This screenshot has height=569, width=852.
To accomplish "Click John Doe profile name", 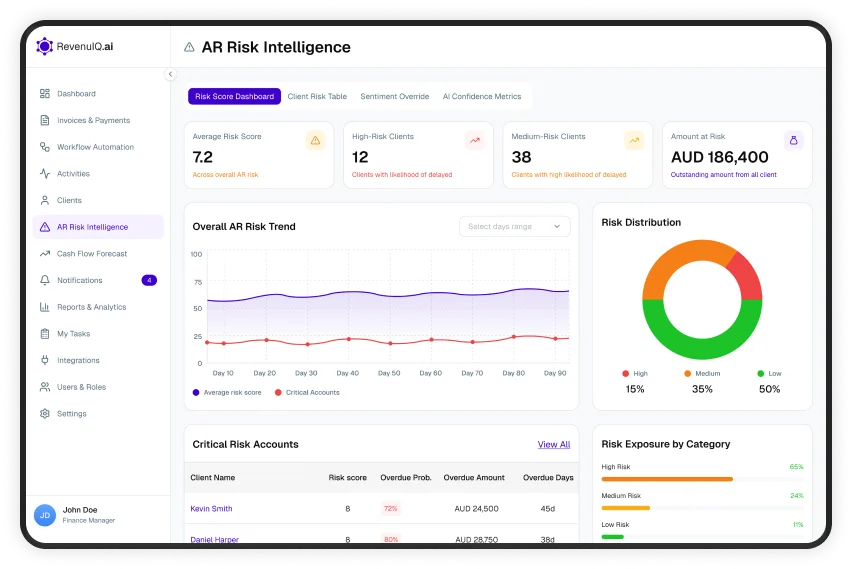I will click(80, 510).
